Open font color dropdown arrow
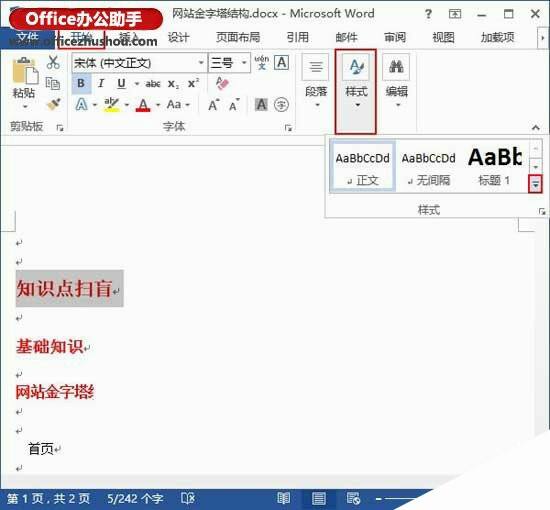Screen dimensions: 550x510 [x=158, y=105]
